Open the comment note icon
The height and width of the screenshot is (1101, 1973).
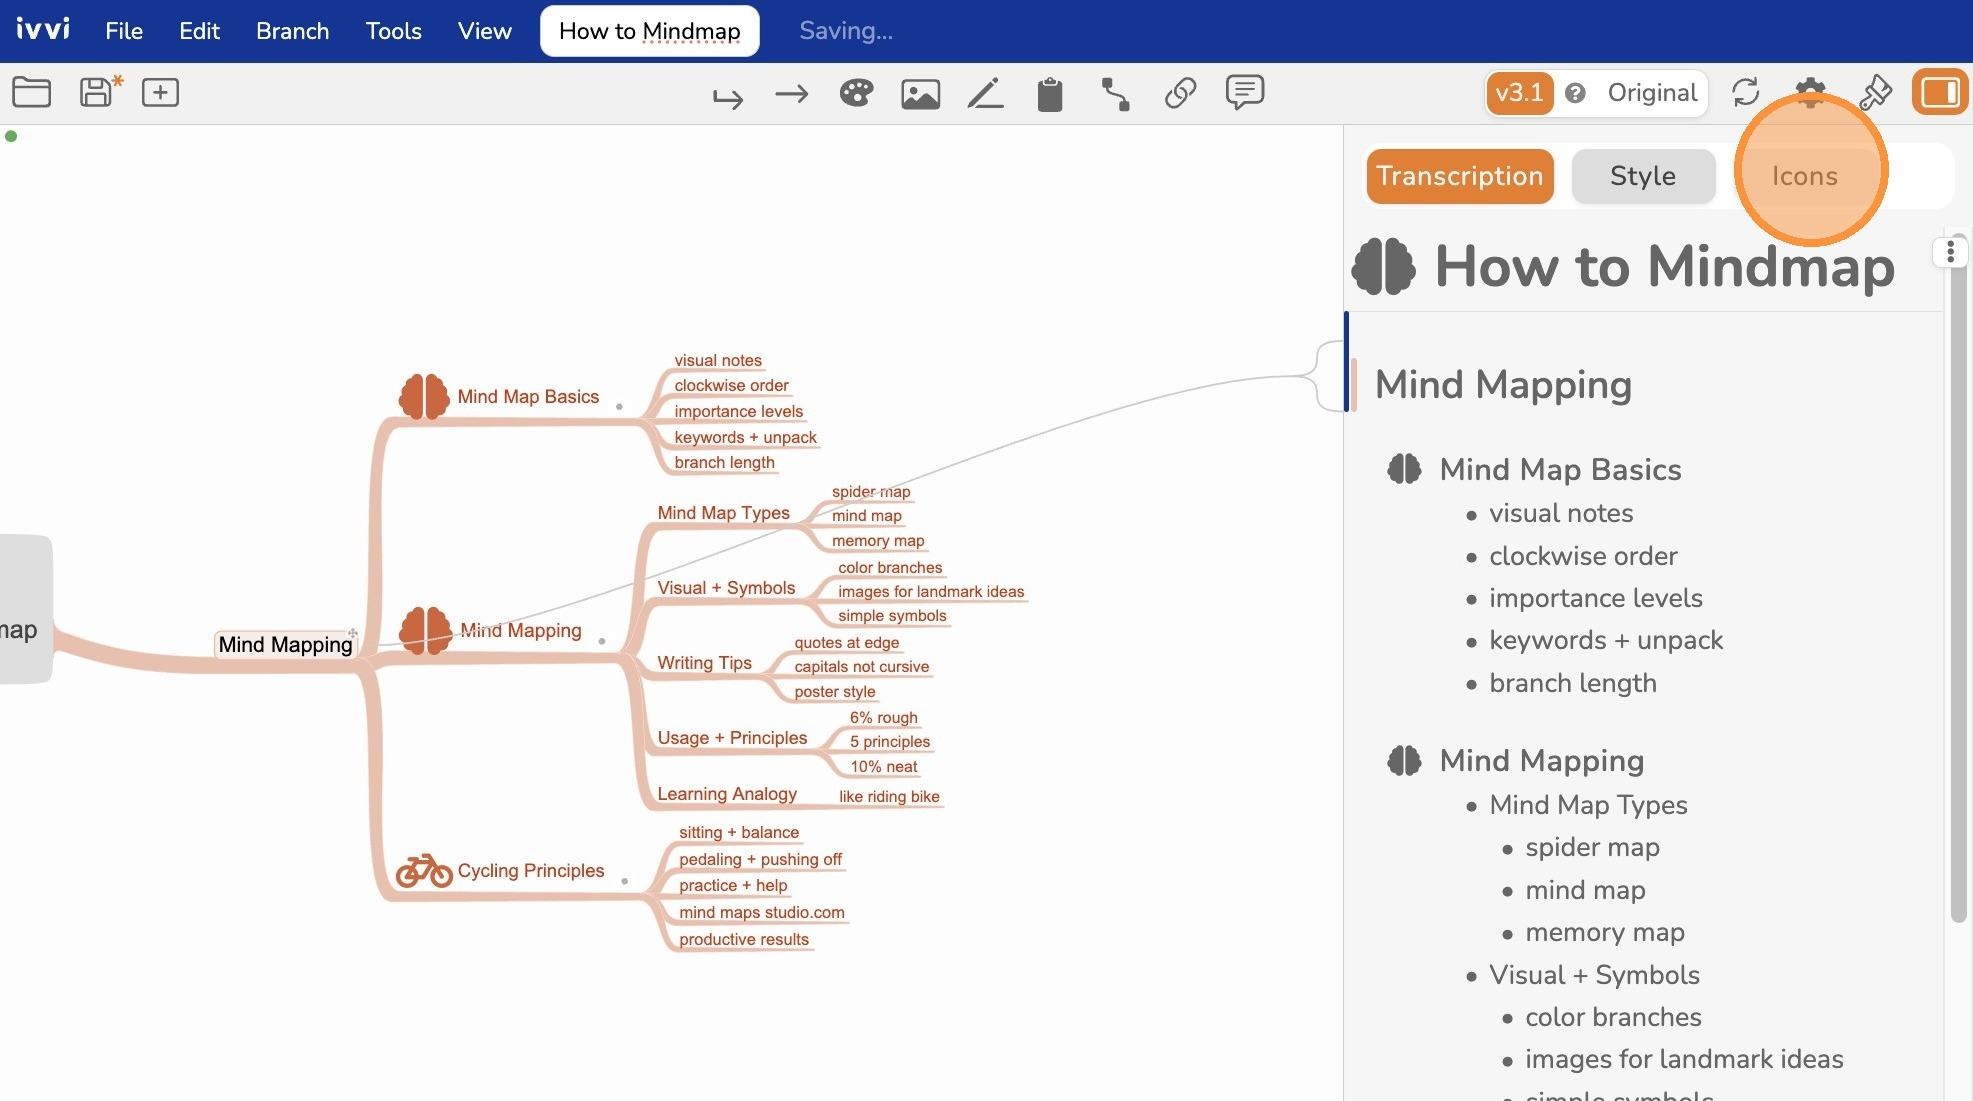pos(1245,93)
